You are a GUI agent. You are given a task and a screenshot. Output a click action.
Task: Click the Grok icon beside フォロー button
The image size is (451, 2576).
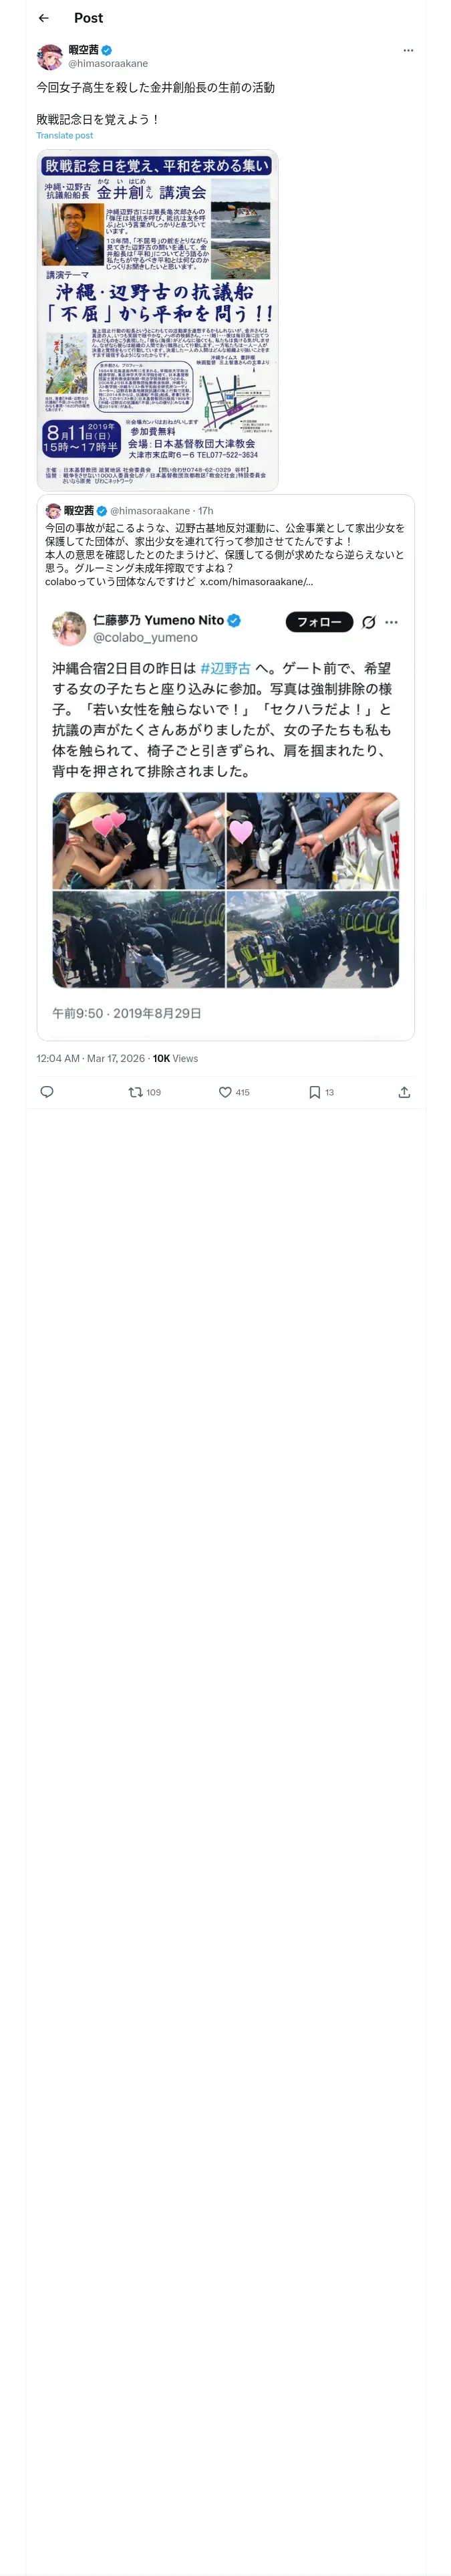pos(368,622)
